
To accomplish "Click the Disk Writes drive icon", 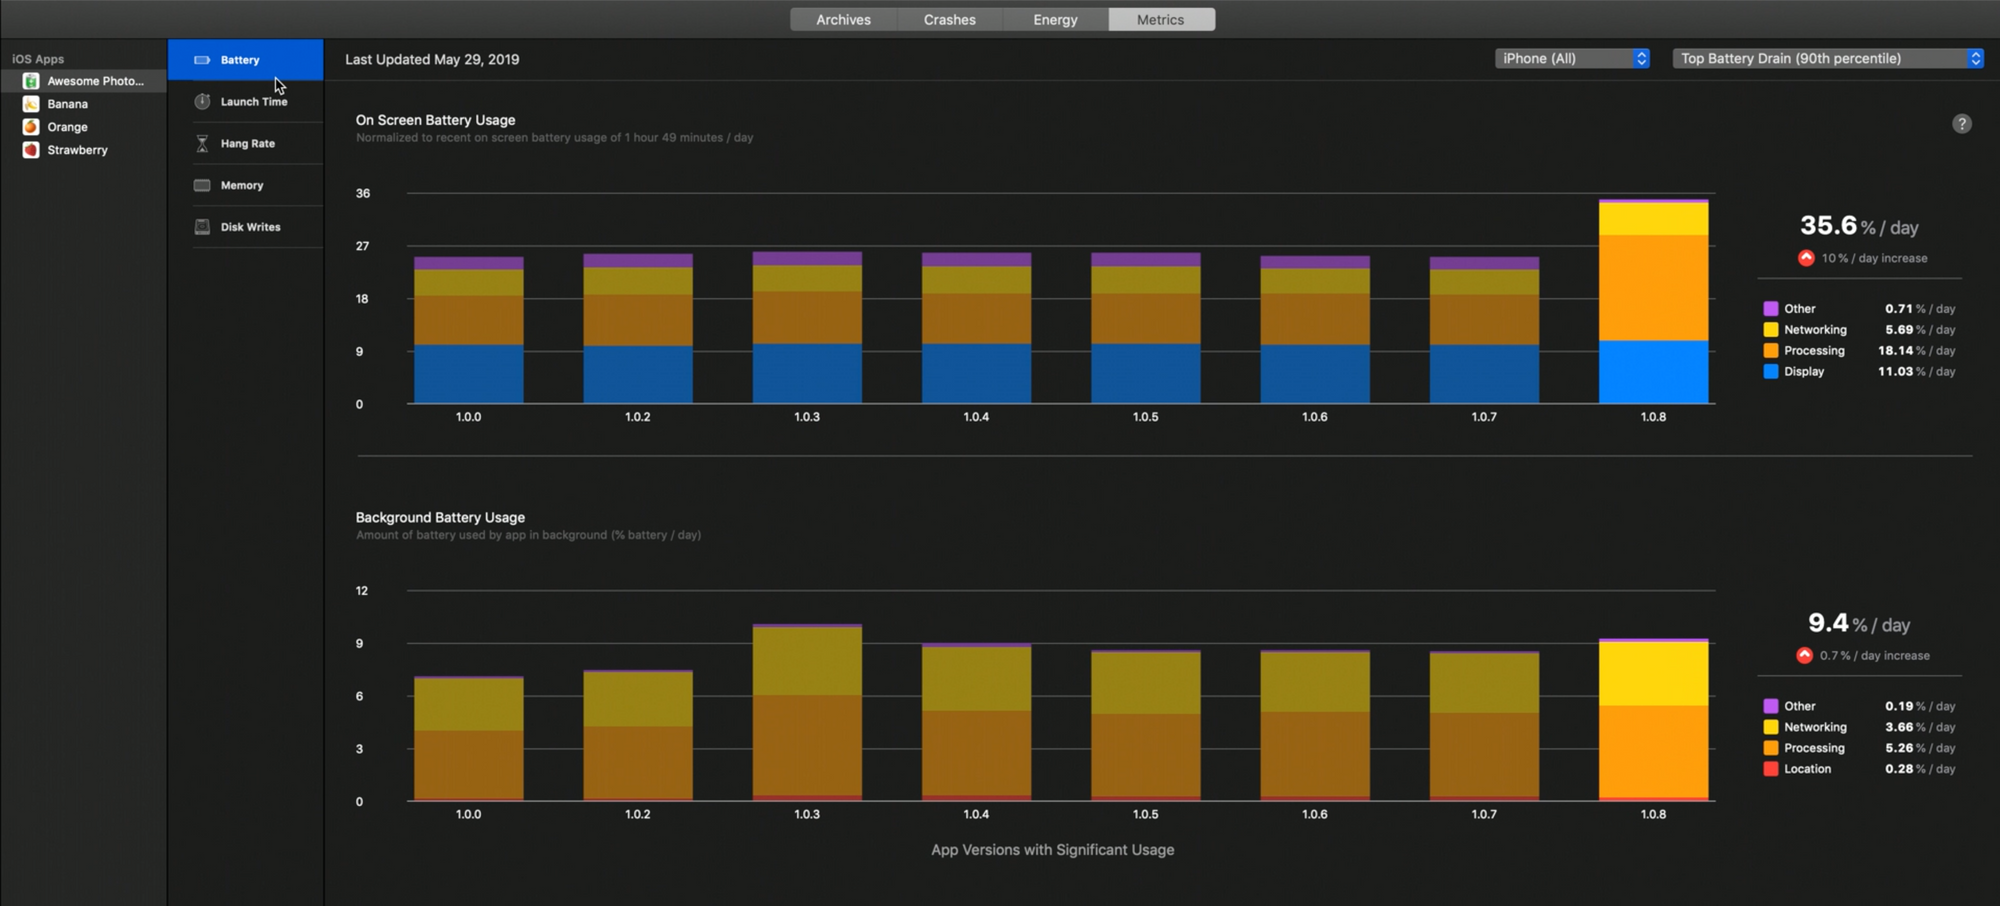I will (x=202, y=227).
